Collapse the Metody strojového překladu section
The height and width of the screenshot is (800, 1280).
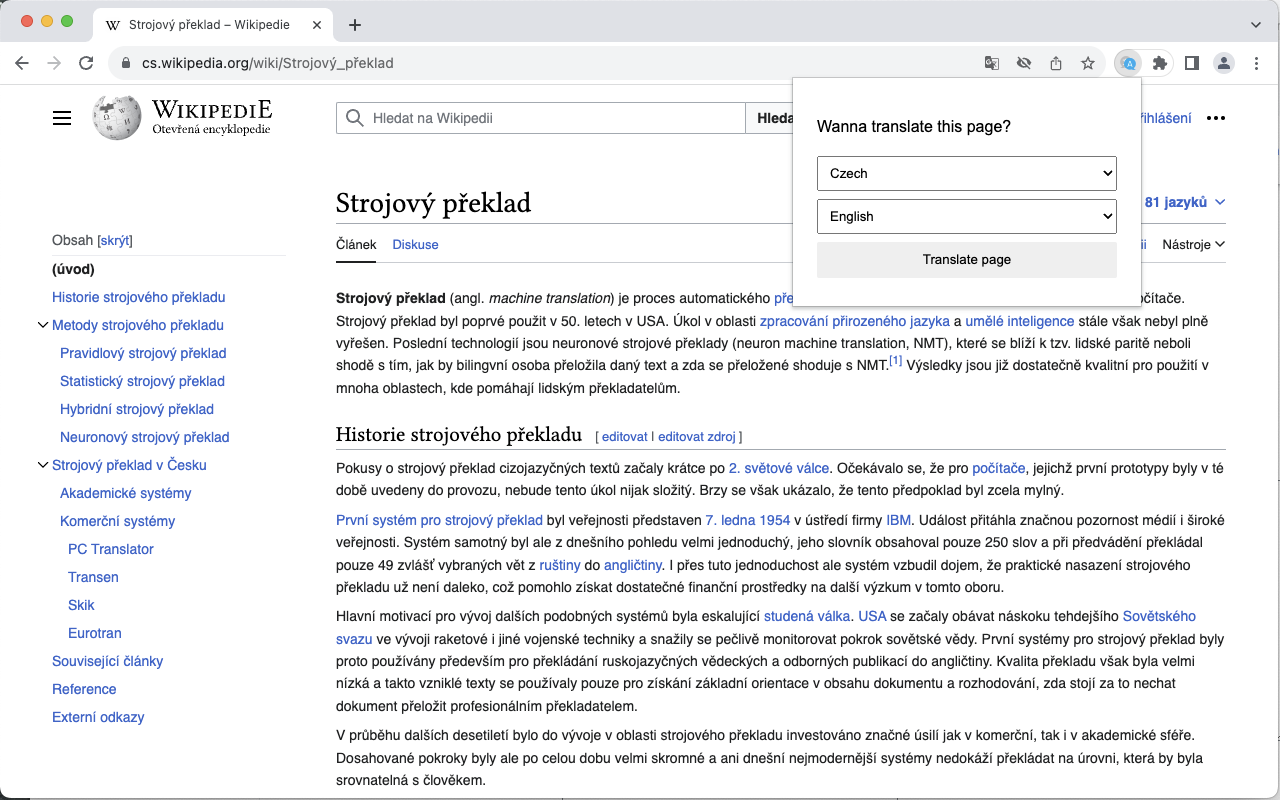pos(43,325)
